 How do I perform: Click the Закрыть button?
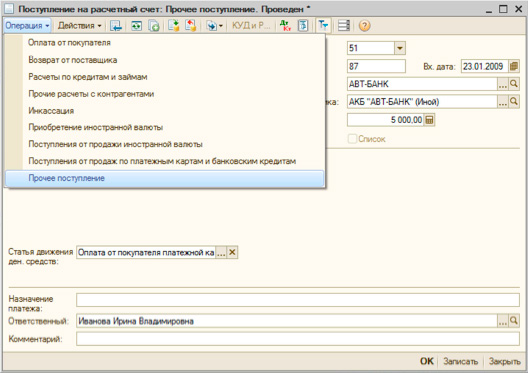coord(504,361)
